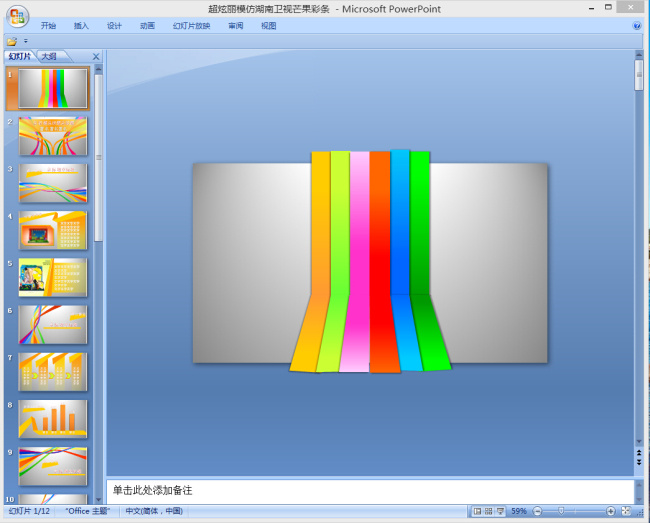Fit slide to current window icon
Viewport: 650px width, 523px height.
(626, 511)
